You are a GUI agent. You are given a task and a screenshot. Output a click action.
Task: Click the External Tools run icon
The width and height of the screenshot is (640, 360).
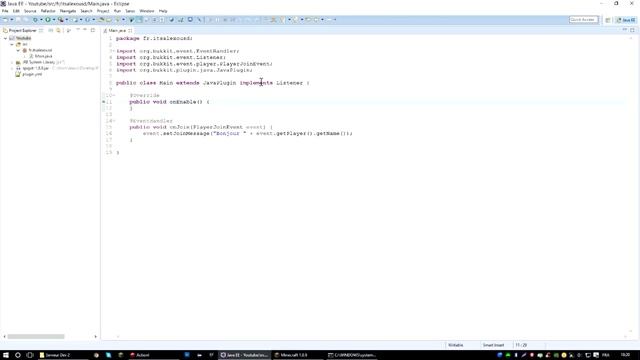[60, 20]
